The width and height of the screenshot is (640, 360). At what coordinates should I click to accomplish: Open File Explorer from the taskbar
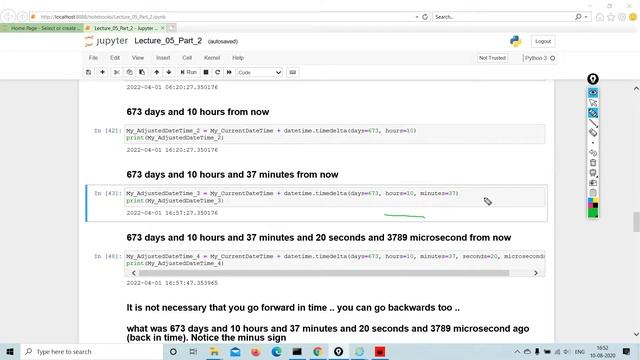pos(214,351)
